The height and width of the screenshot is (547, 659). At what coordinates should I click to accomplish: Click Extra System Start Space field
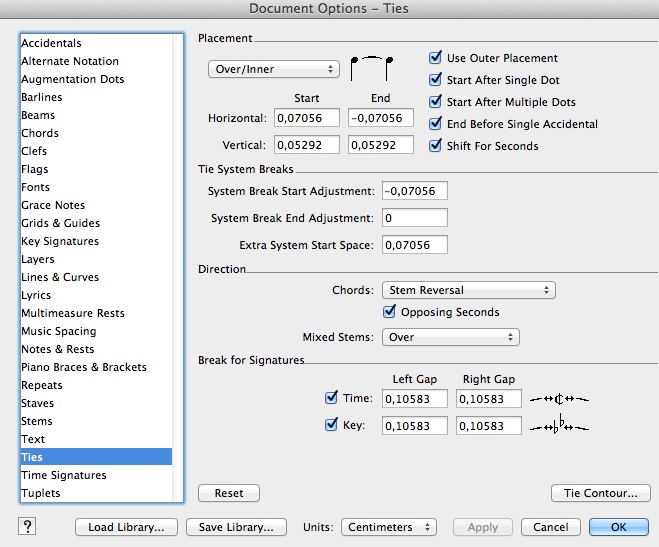414,245
